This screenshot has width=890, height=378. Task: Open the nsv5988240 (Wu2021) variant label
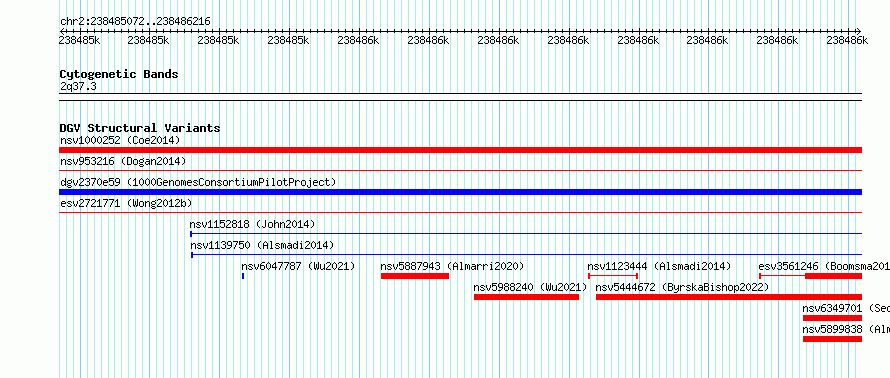pyautogui.click(x=530, y=287)
